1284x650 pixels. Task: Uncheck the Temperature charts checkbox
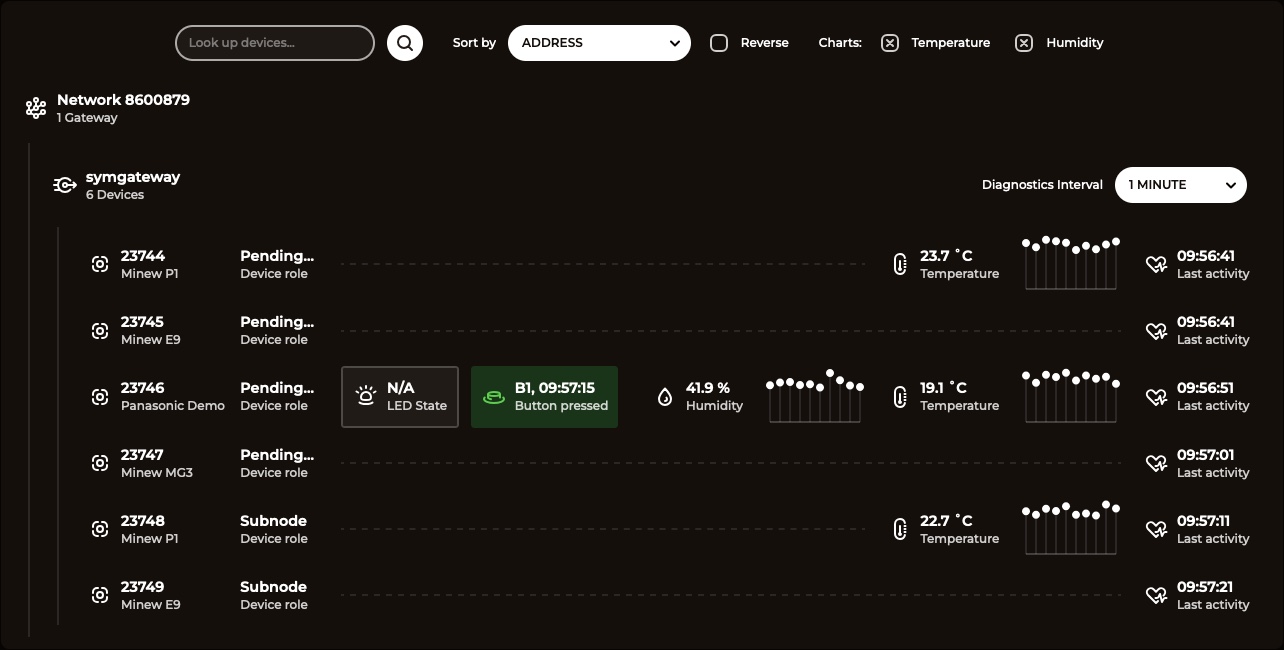point(890,43)
